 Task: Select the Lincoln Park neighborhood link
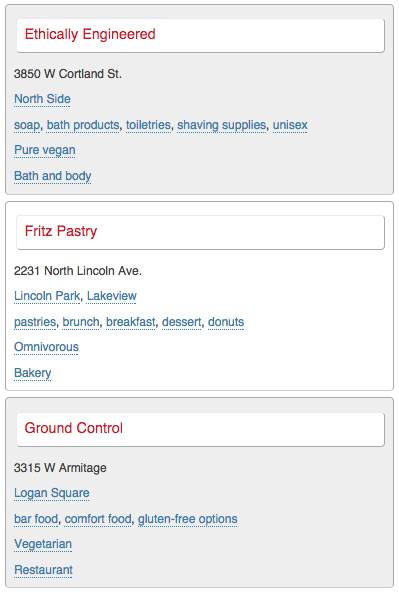point(47,296)
